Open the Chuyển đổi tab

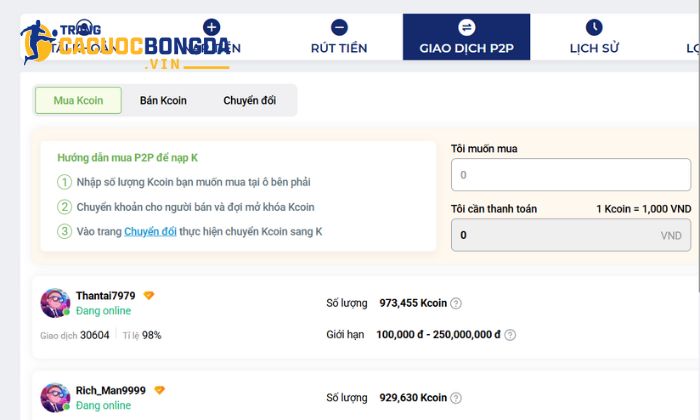(x=249, y=100)
